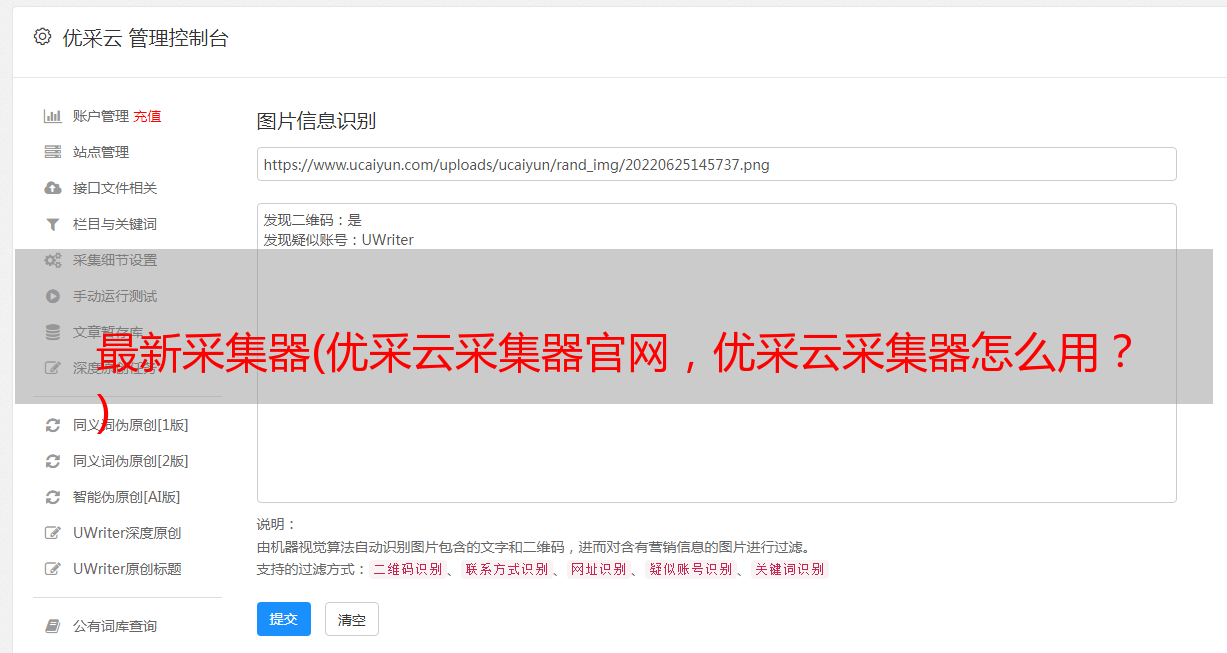Select the 智能伪原创[AI版] refresh icon
Viewport: 1227px width, 653px height.
53,497
